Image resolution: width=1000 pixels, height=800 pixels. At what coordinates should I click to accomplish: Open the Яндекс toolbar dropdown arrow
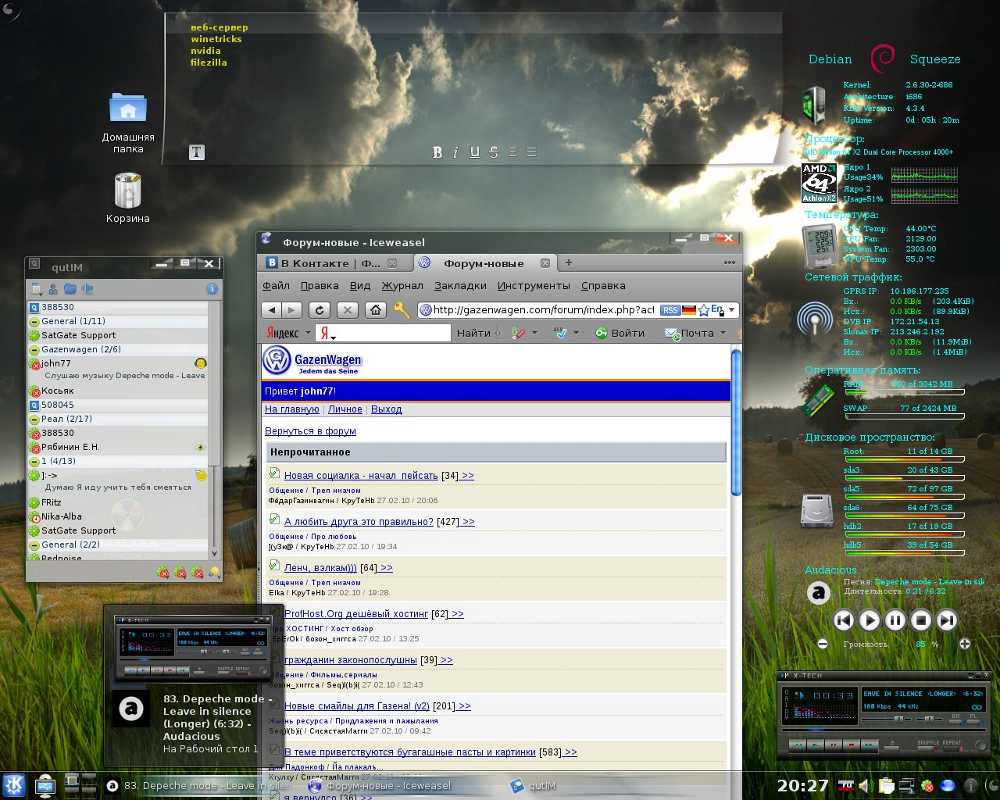[x=307, y=332]
